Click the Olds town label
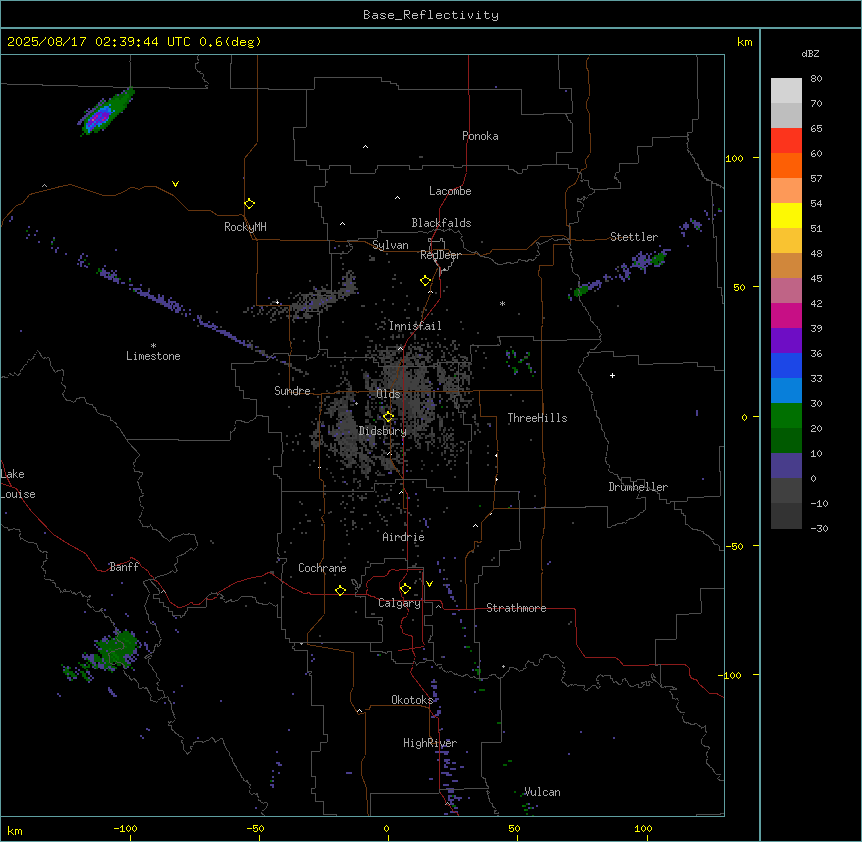This screenshot has width=862, height=842. [388, 394]
